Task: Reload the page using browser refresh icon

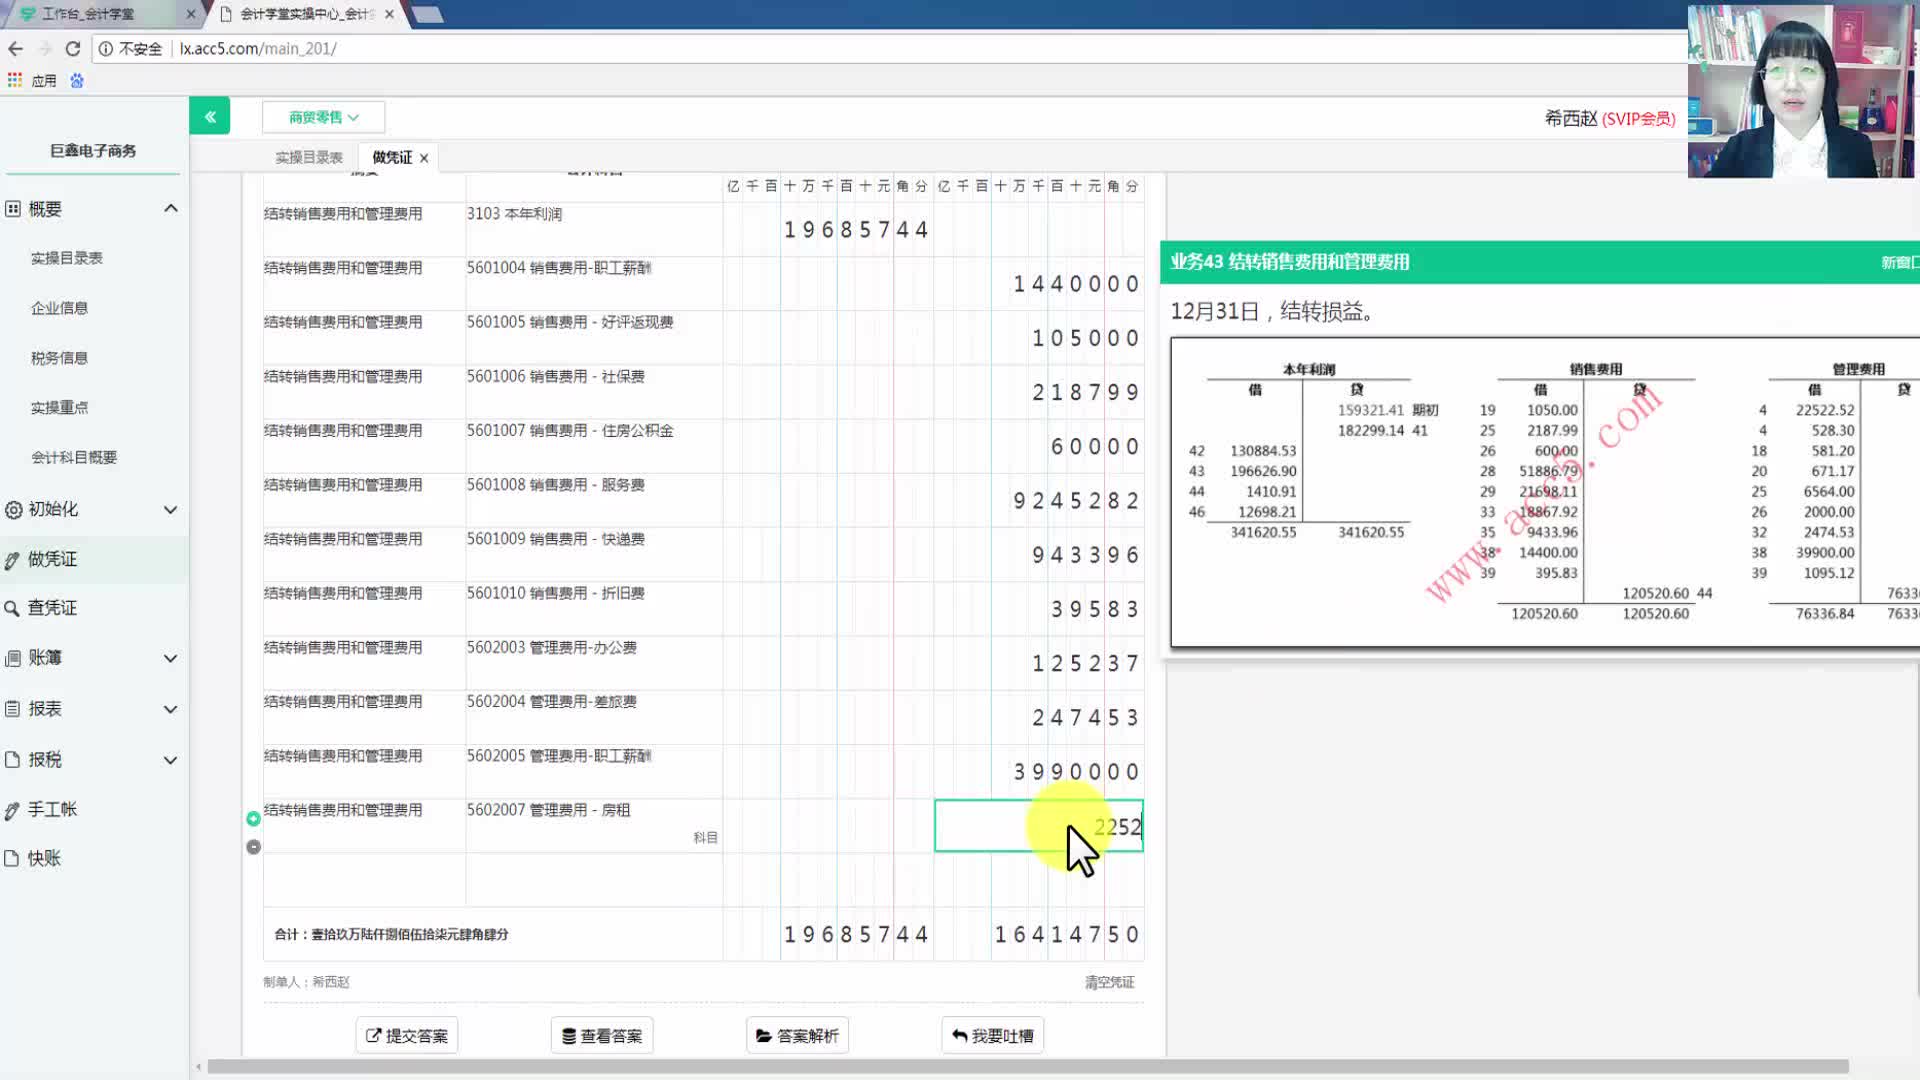Action: pyautogui.click(x=72, y=48)
